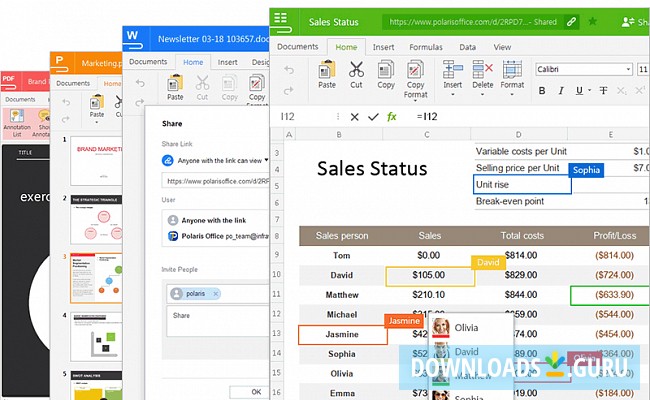Image resolution: width=650 pixels, height=400 pixels.
Task: Select the Jasmine sales person cell
Action: click(x=343, y=335)
